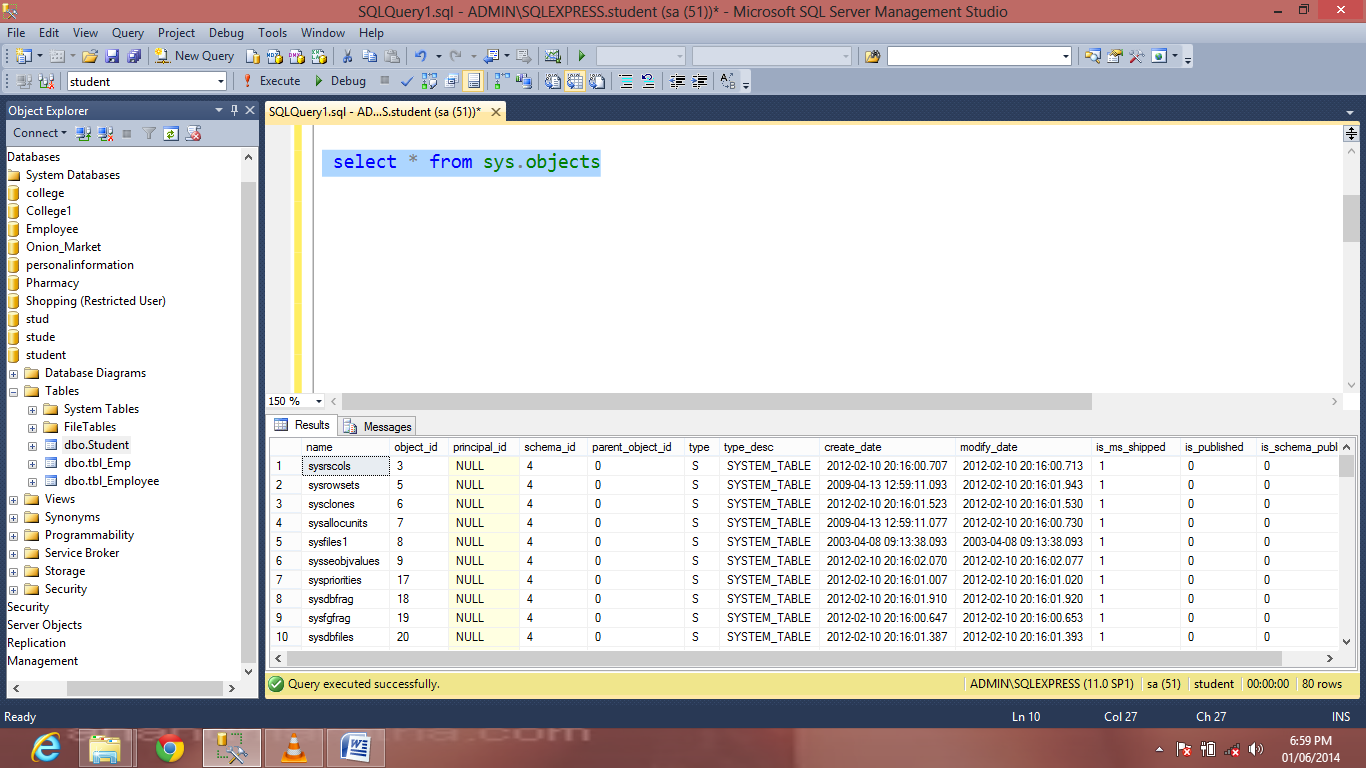Open the Connect dropdown in Object Explorer

[x=40, y=133]
